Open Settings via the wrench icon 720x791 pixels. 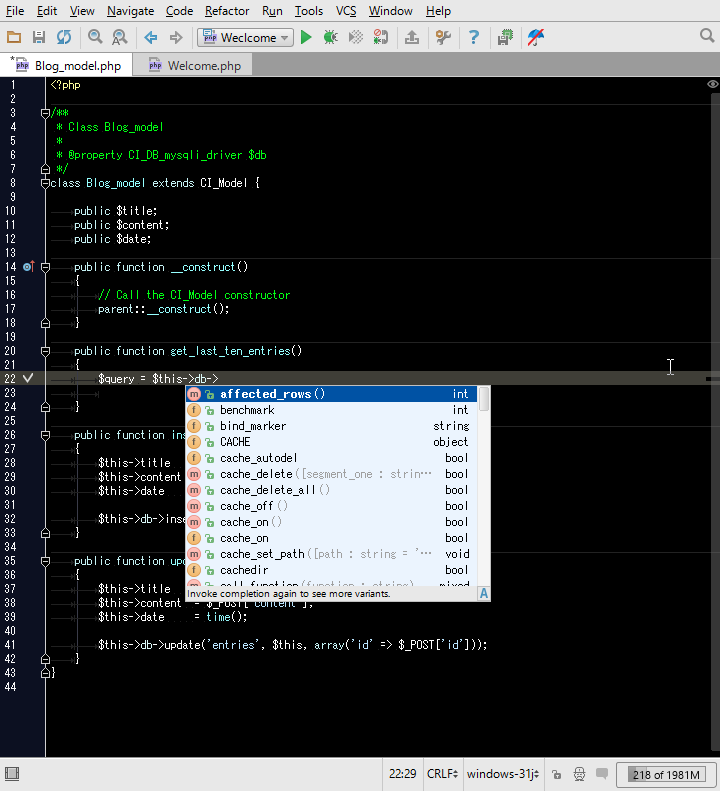(x=443, y=37)
